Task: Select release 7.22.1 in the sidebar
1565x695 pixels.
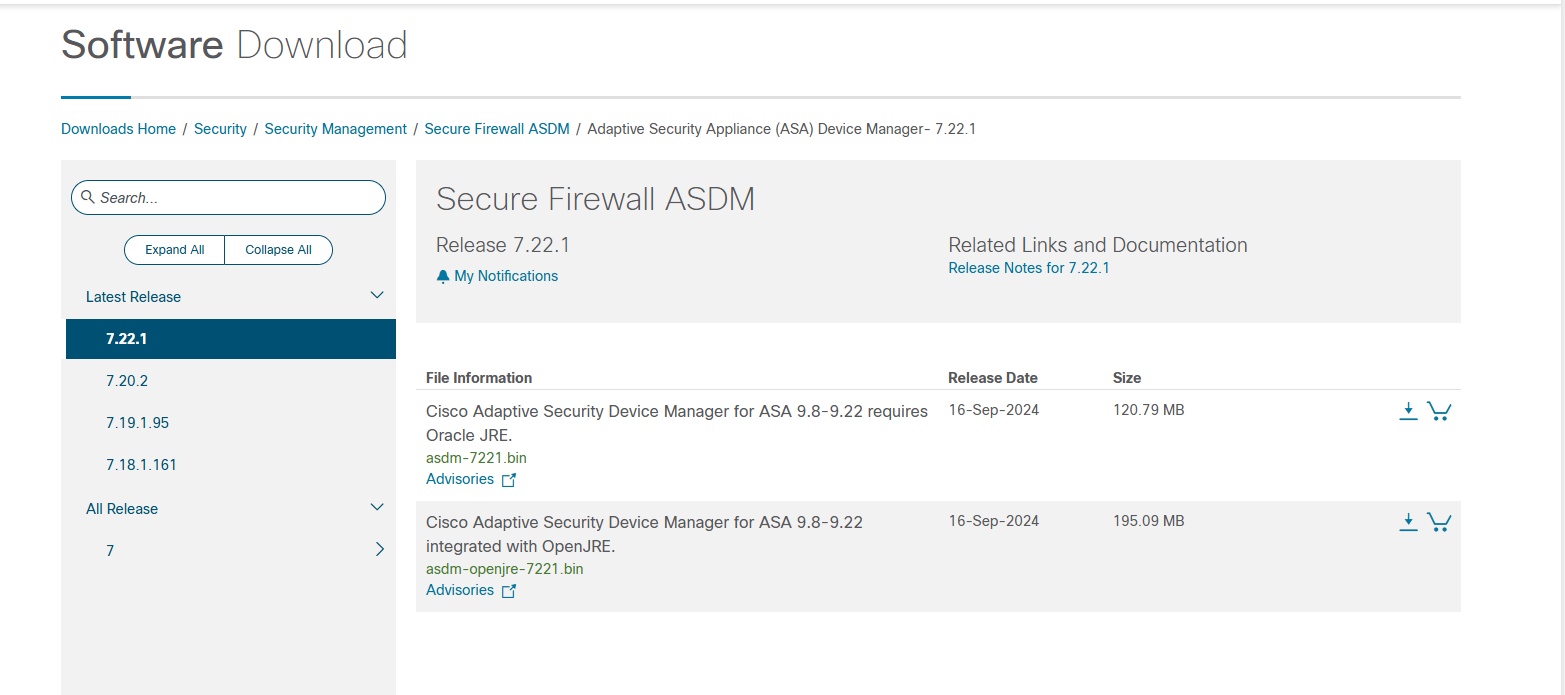Action: [x=231, y=339]
